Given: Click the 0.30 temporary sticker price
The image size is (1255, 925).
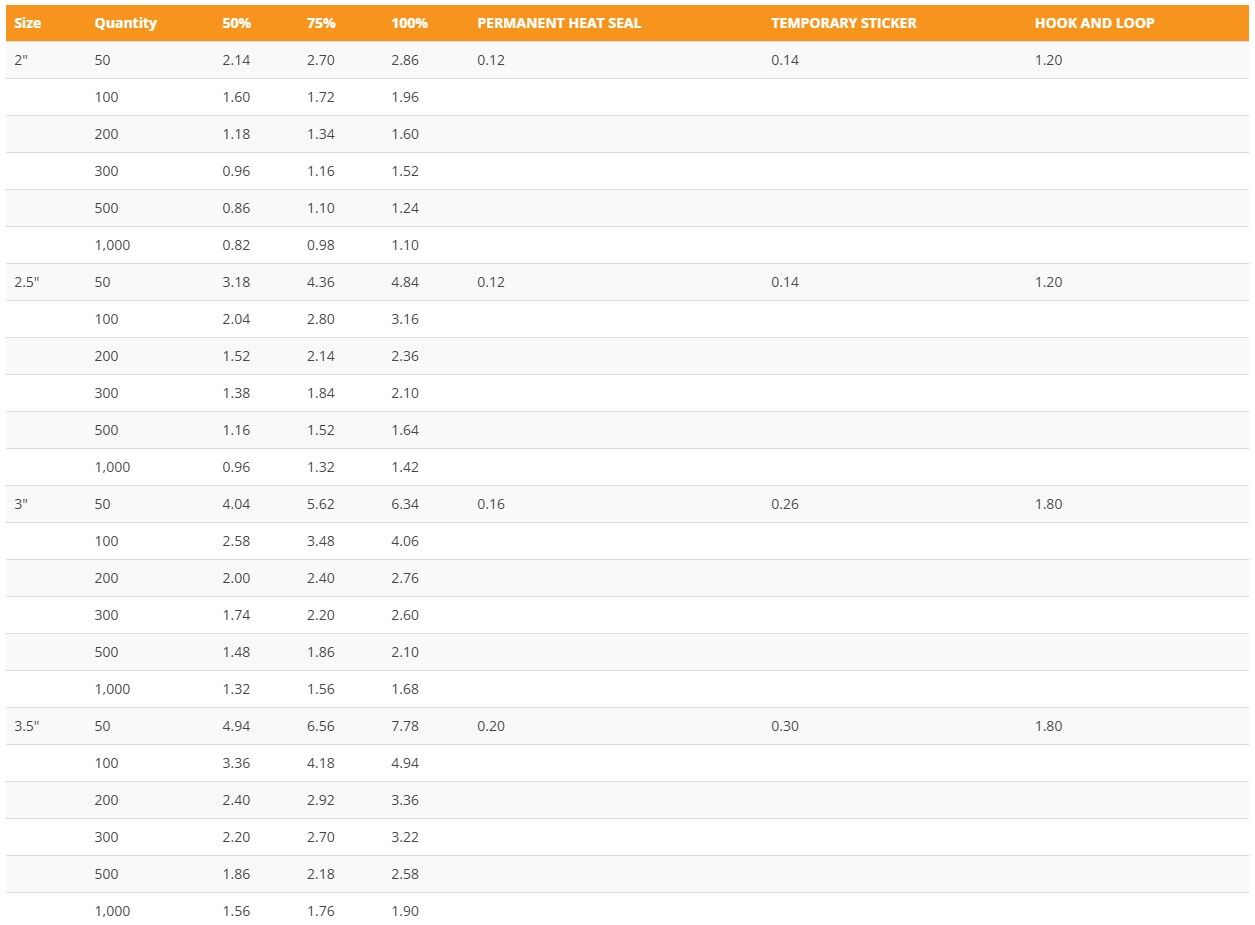Looking at the screenshot, I should (x=785, y=726).
